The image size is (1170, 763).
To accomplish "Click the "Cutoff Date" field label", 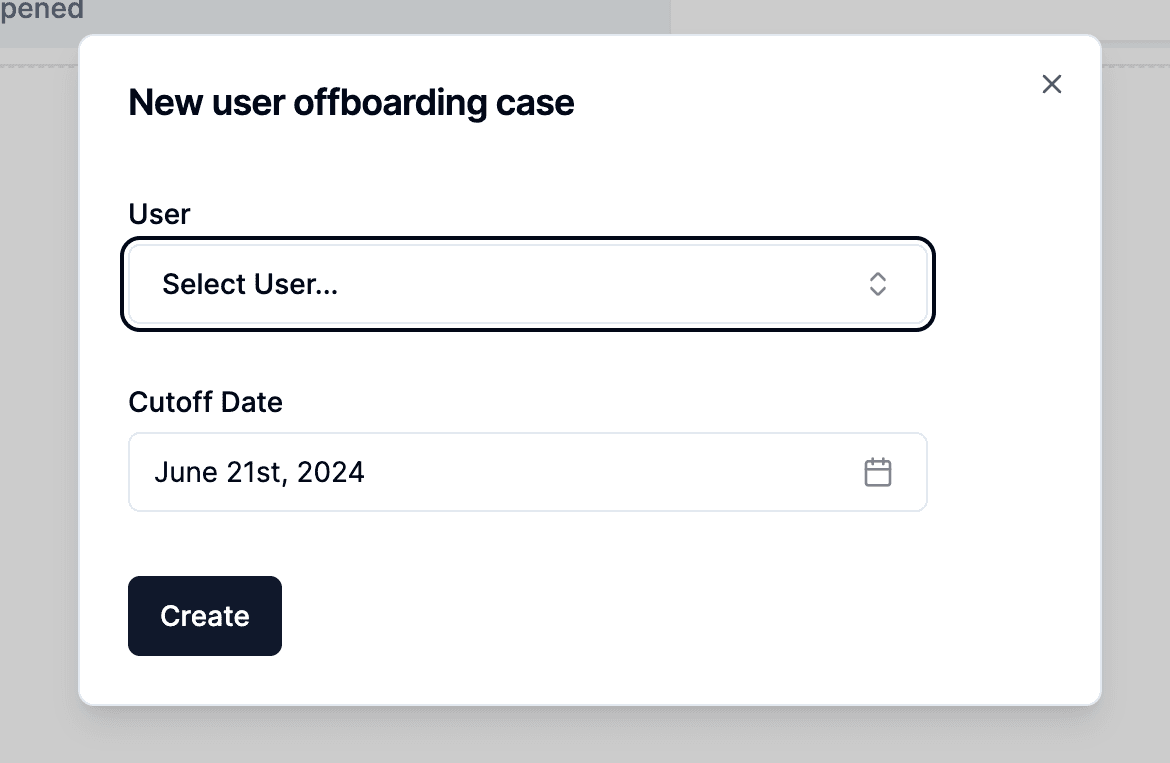I will pos(206,402).
